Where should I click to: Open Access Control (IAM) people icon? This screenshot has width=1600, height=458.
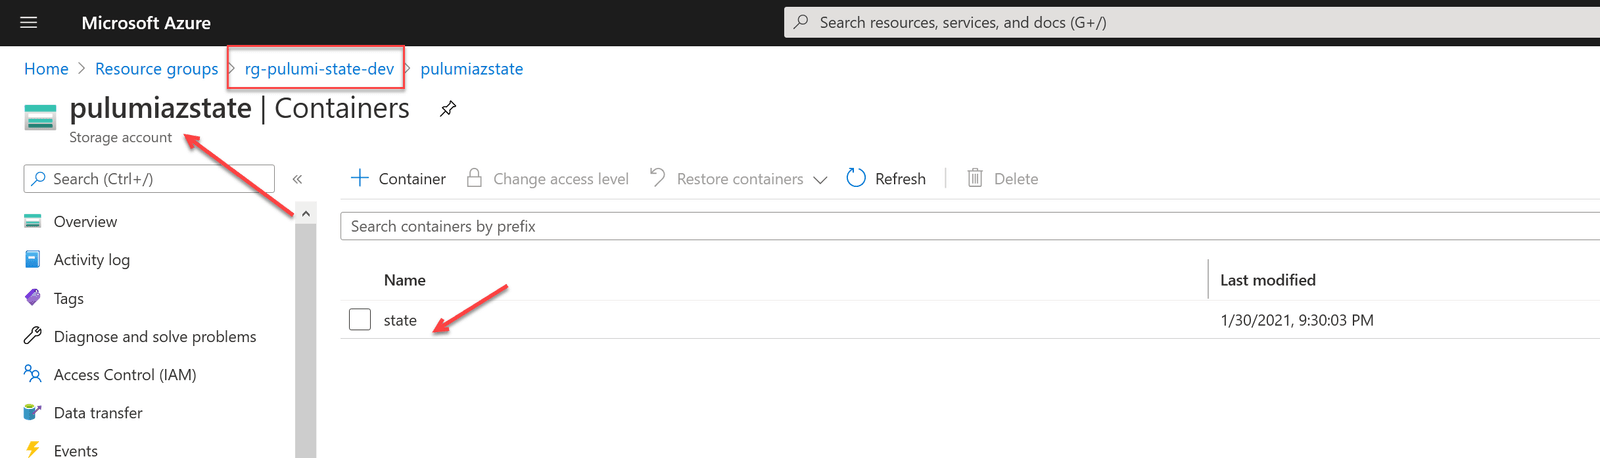click(x=33, y=374)
